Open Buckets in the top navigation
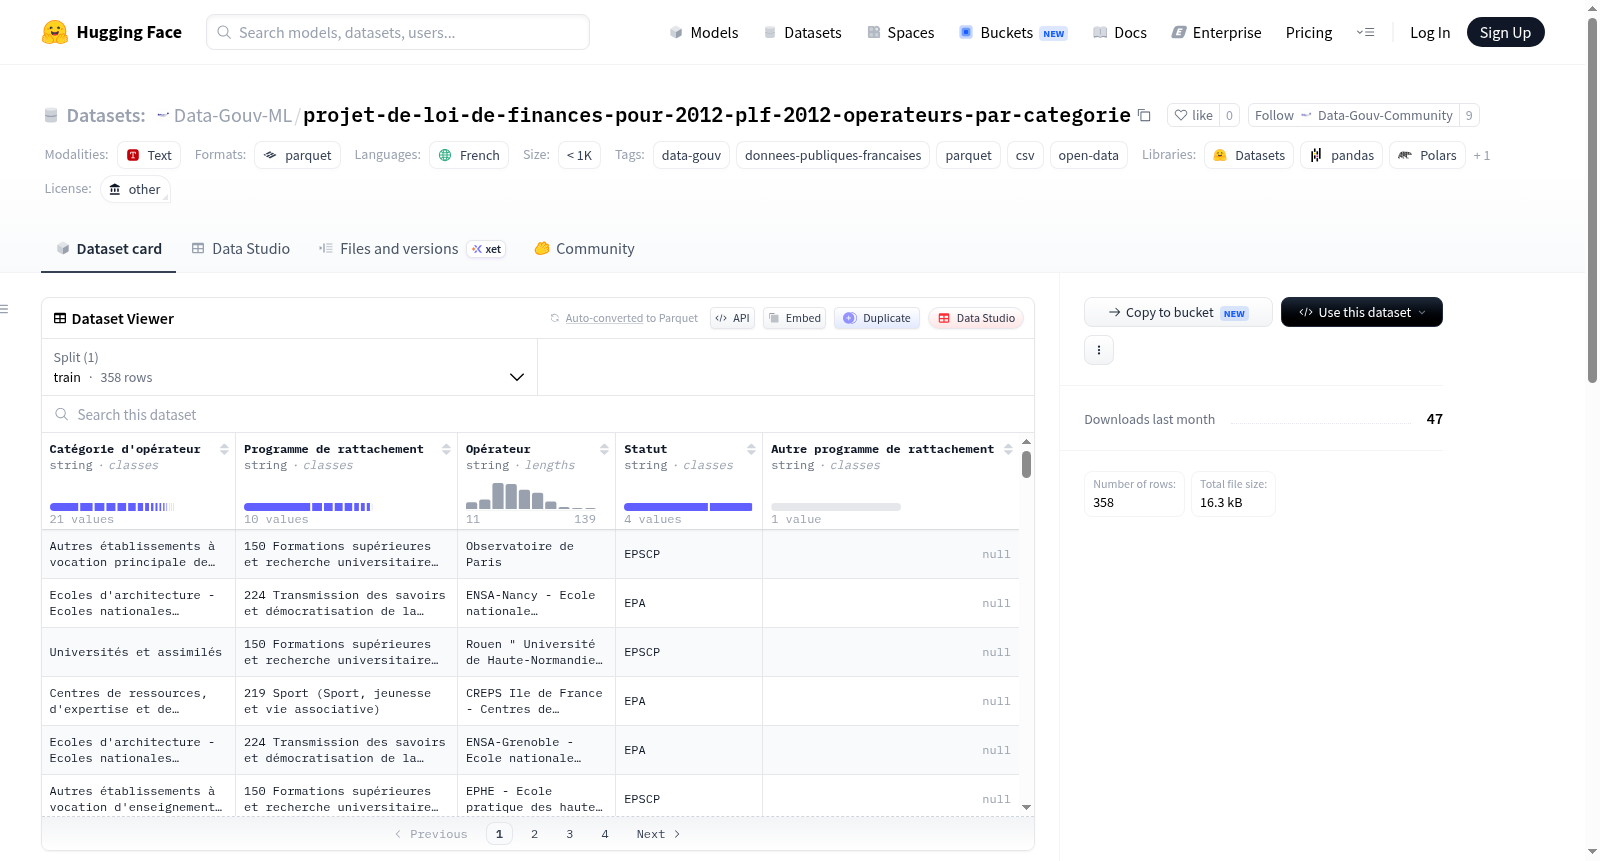 (x=1013, y=33)
